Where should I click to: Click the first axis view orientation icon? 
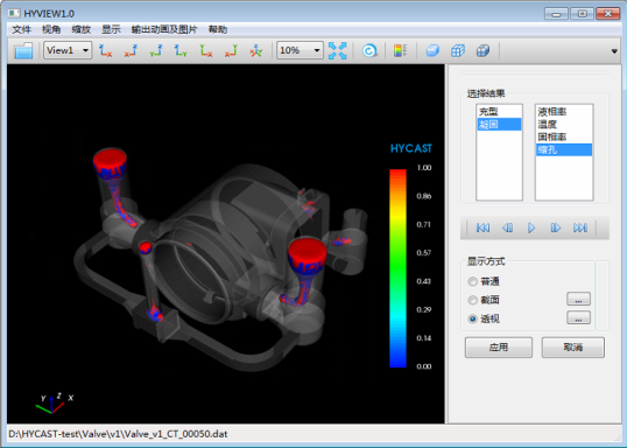105,50
